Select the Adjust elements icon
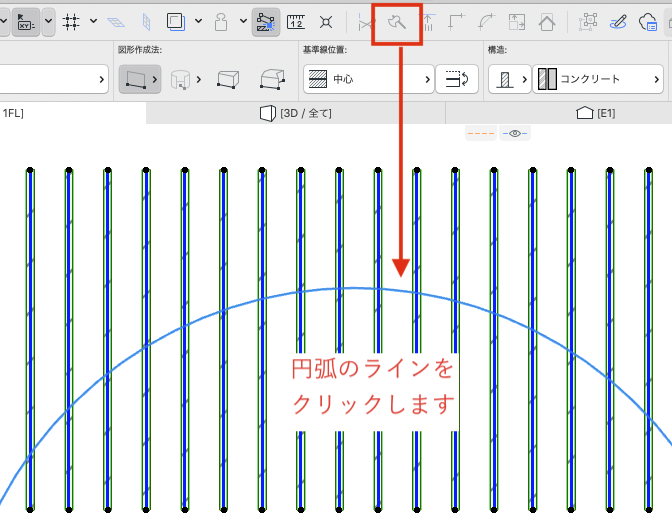This screenshot has height=527, width=672. point(429,22)
